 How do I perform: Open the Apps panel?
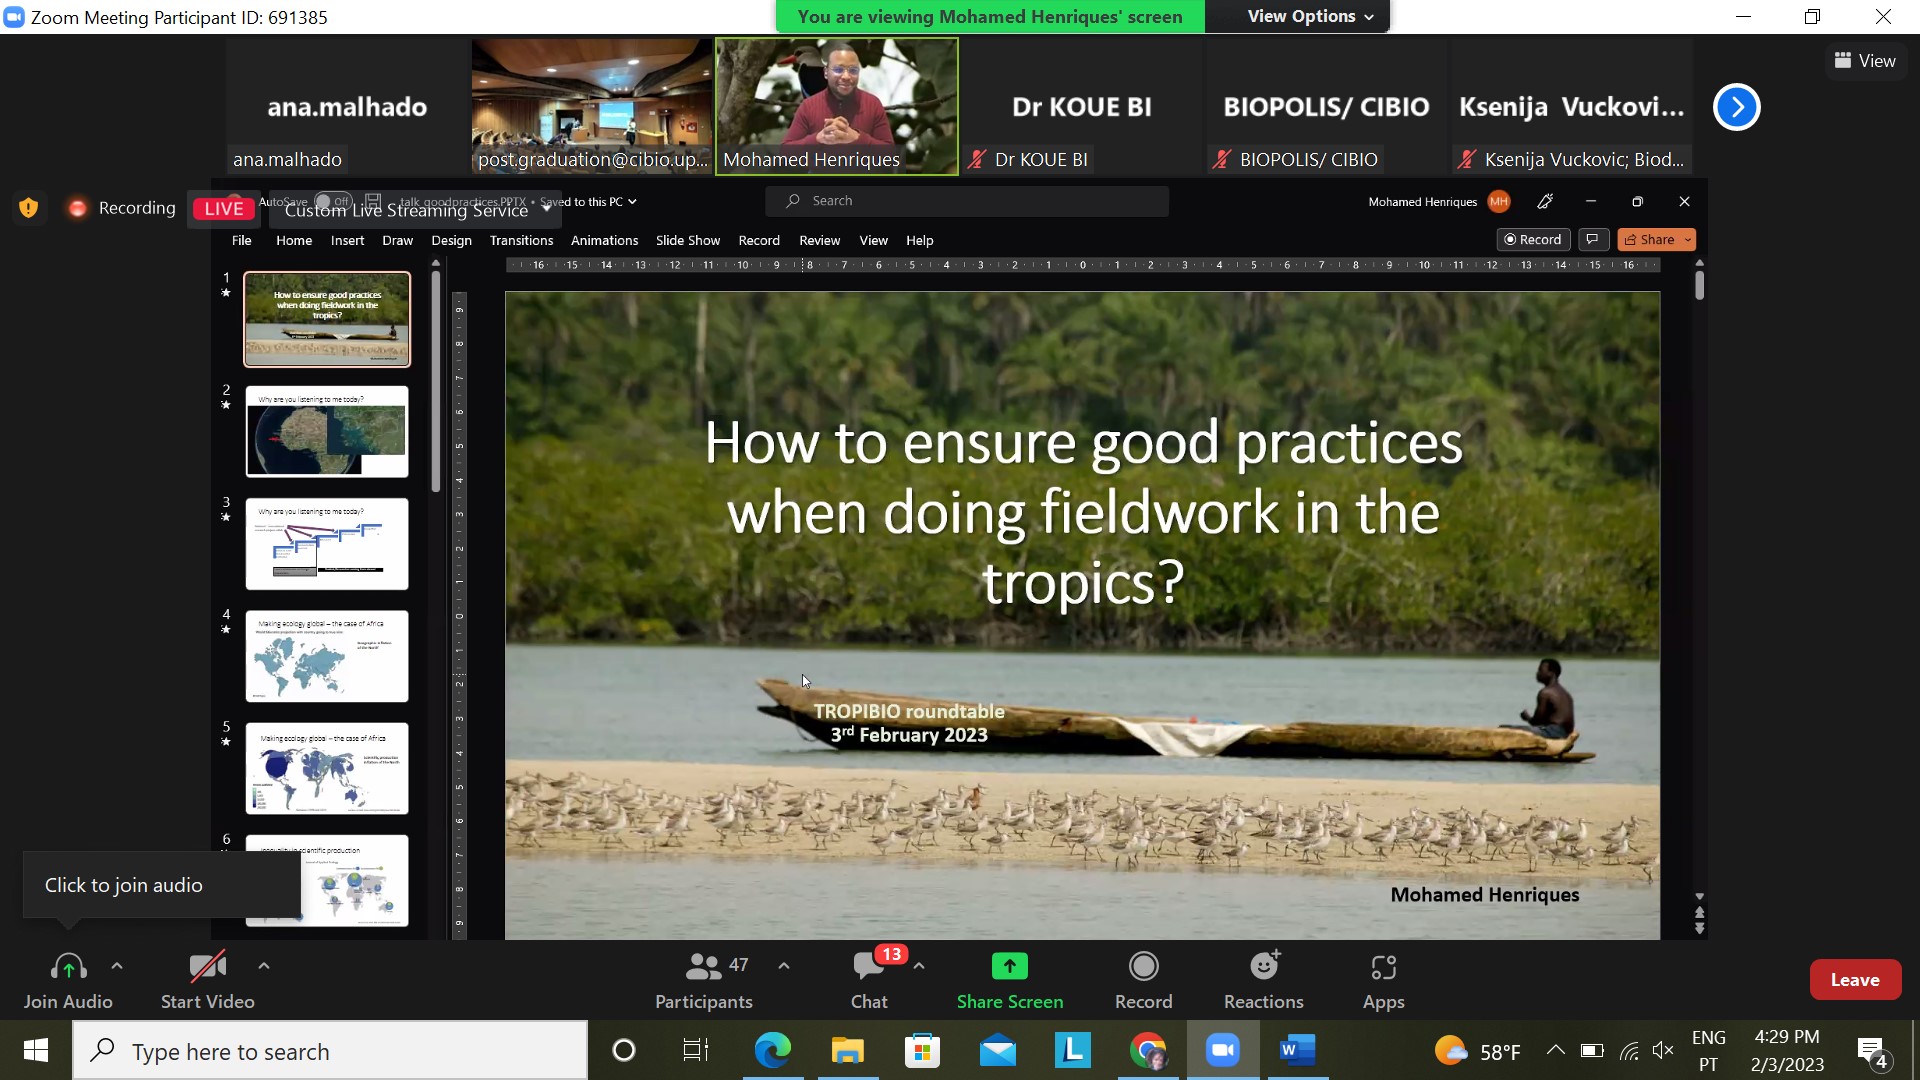pyautogui.click(x=1384, y=980)
